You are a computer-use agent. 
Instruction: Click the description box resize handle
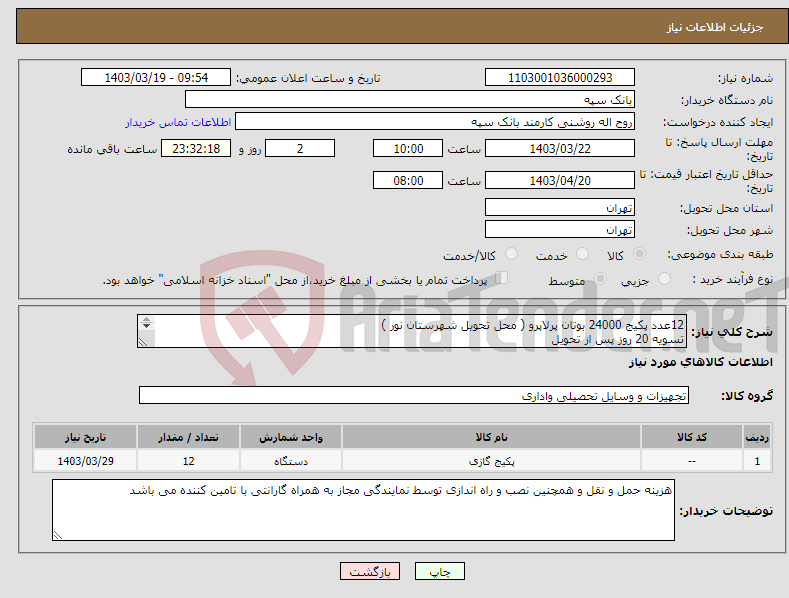[x=143, y=342]
